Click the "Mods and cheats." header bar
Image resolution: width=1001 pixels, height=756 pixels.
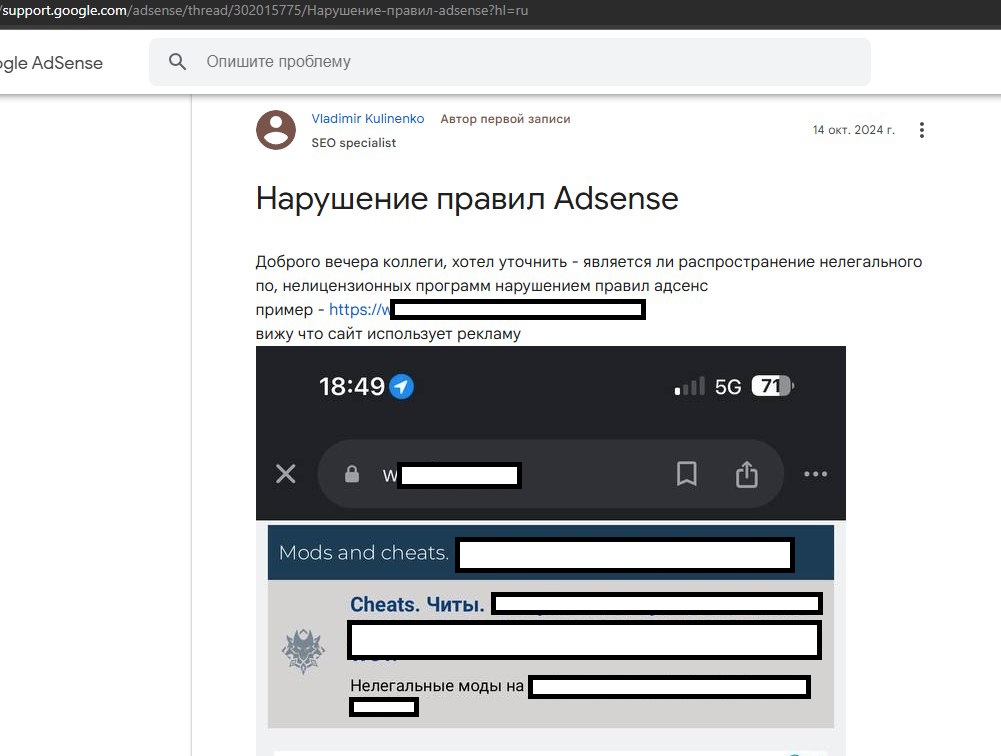point(364,553)
